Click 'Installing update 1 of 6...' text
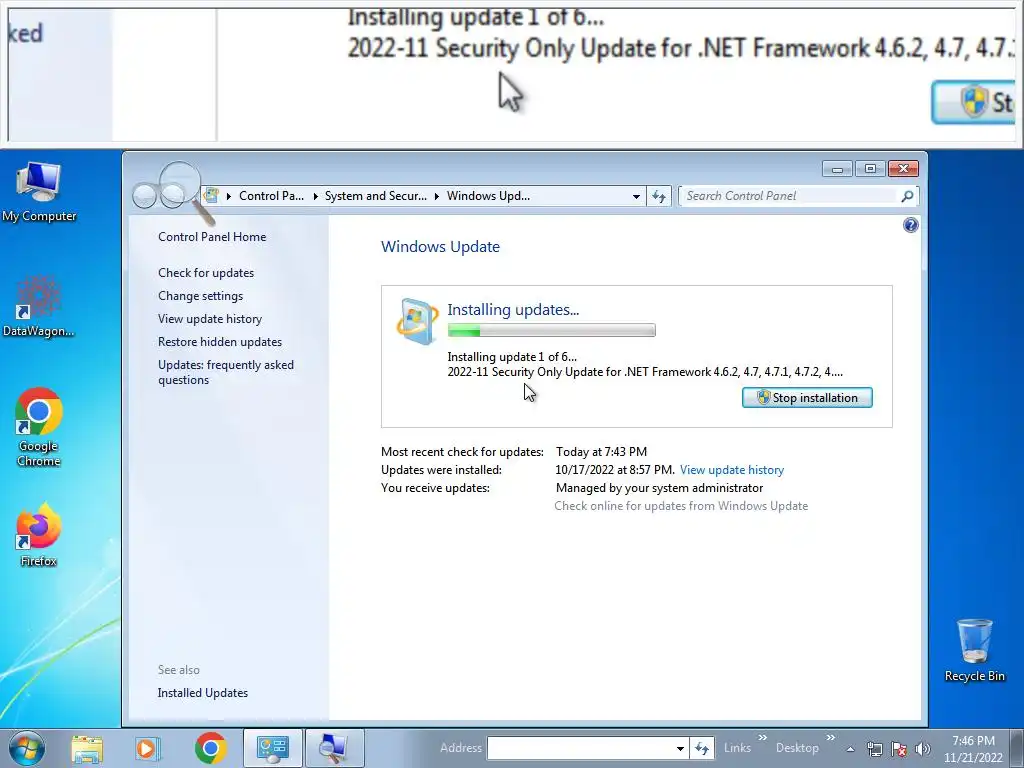The height and width of the screenshot is (768, 1024). (512, 357)
